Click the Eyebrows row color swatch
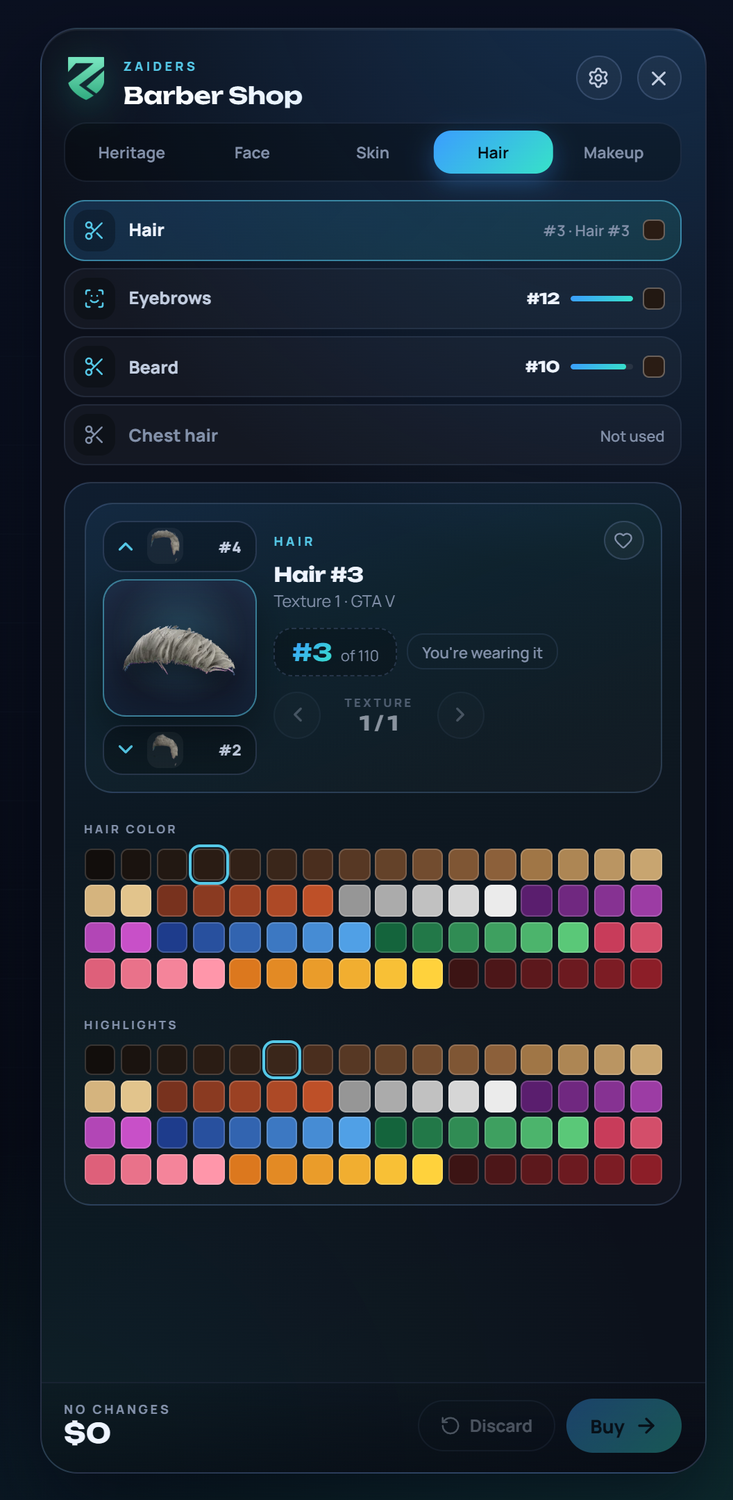This screenshot has height=1500, width=733. 654,298
